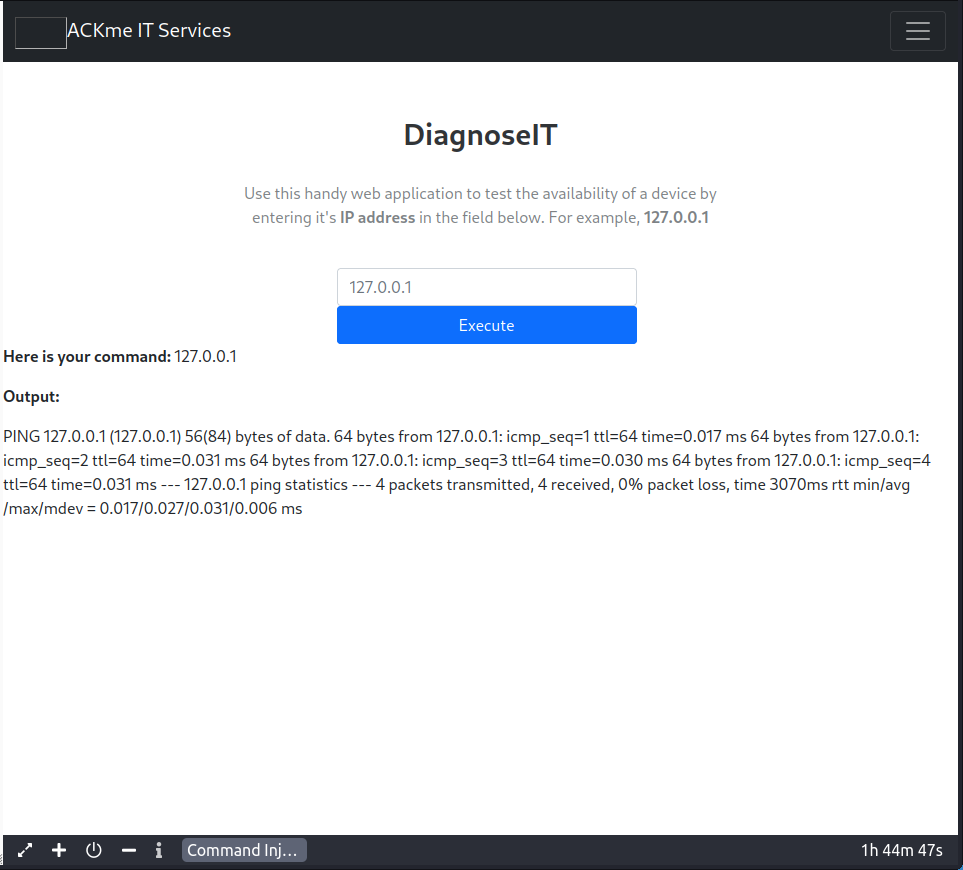Focus the IP address input field
The image size is (963, 870).
pyautogui.click(x=486, y=287)
